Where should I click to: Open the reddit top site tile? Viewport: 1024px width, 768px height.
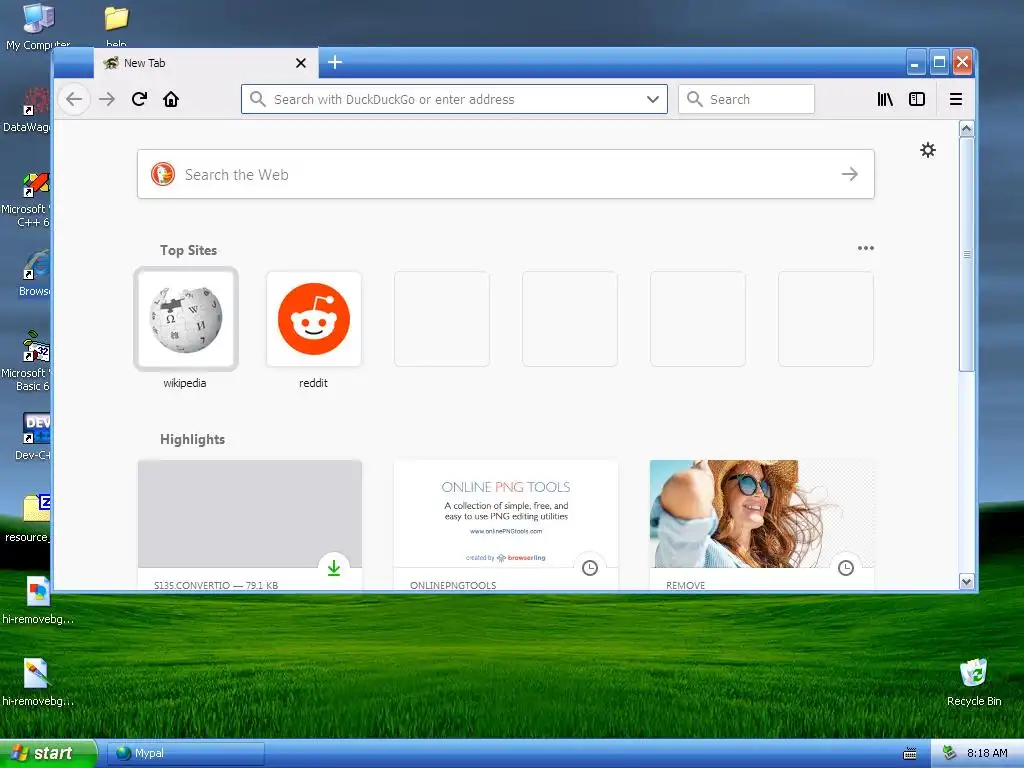314,319
